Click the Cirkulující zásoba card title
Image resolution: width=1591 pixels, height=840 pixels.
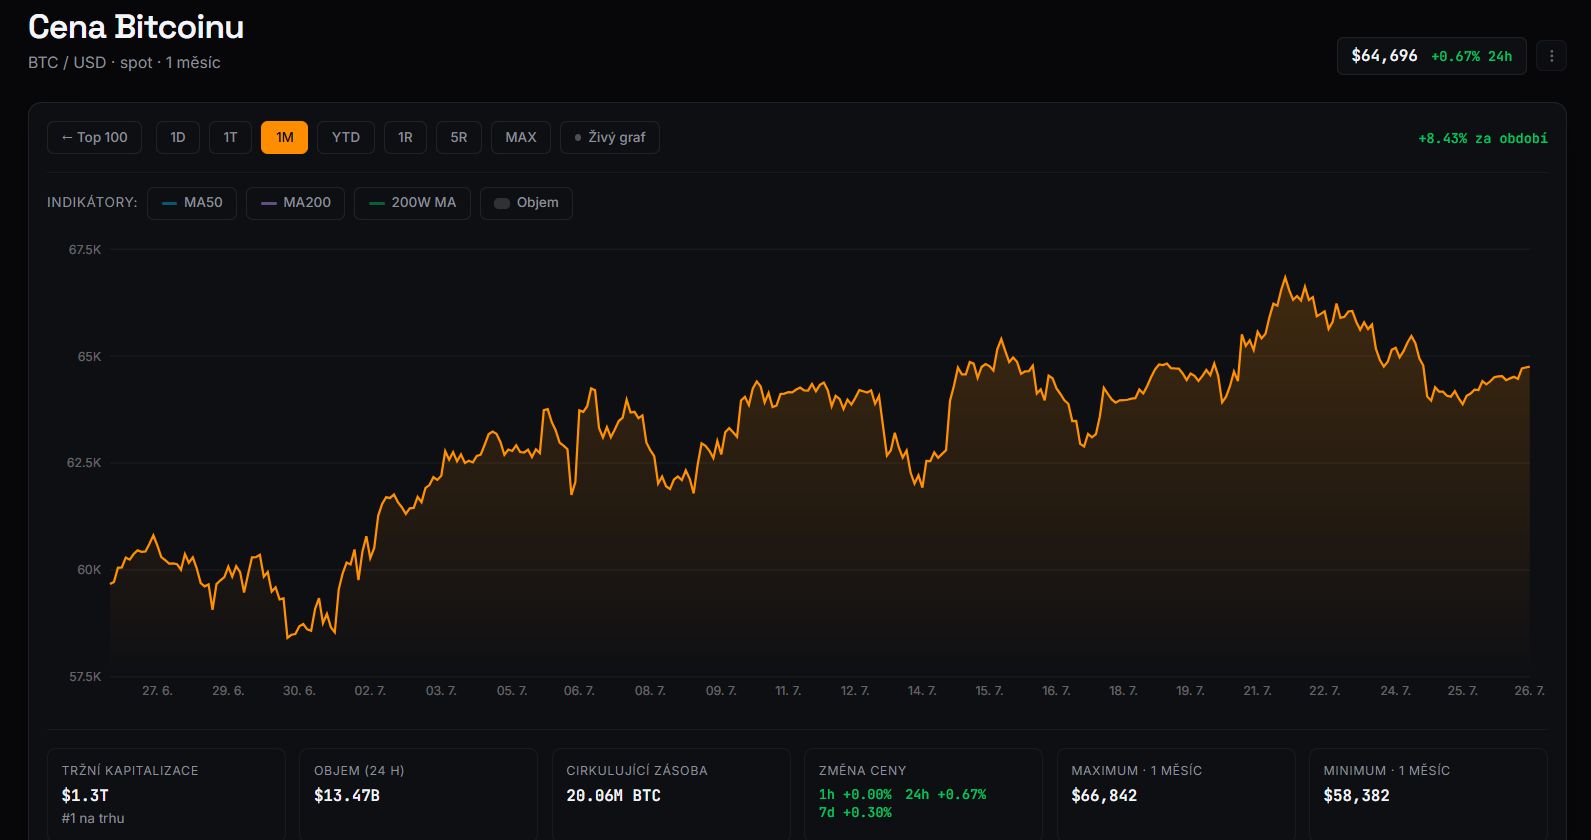(x=637, y=771)
